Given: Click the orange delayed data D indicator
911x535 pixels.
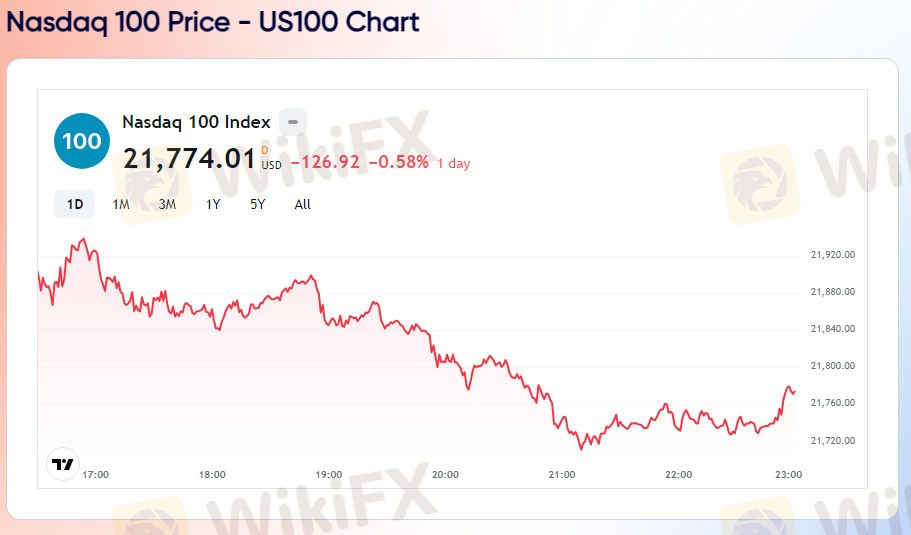Looking at the screenshot, I should 265,150.
